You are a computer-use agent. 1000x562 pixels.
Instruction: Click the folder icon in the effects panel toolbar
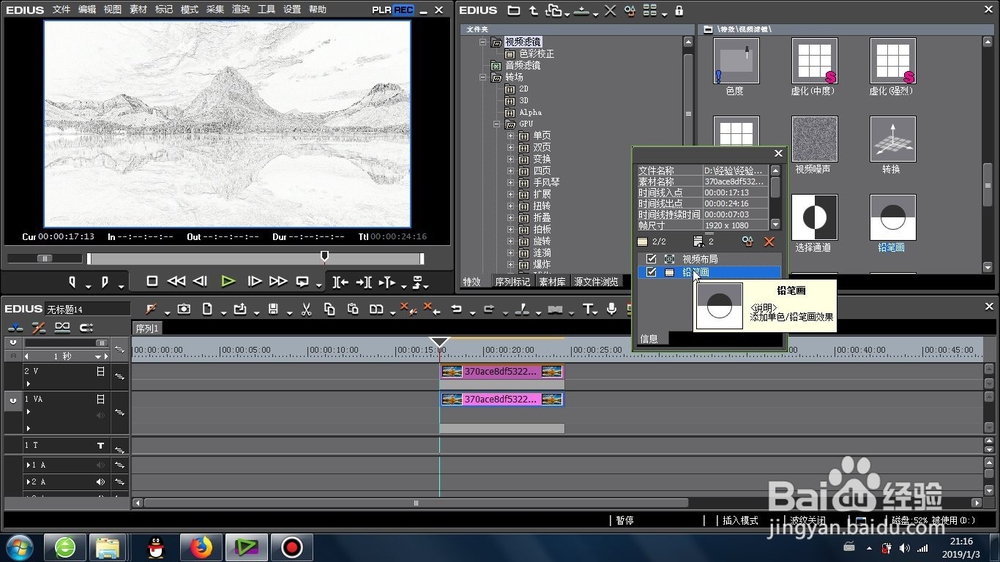pos(514,10)
